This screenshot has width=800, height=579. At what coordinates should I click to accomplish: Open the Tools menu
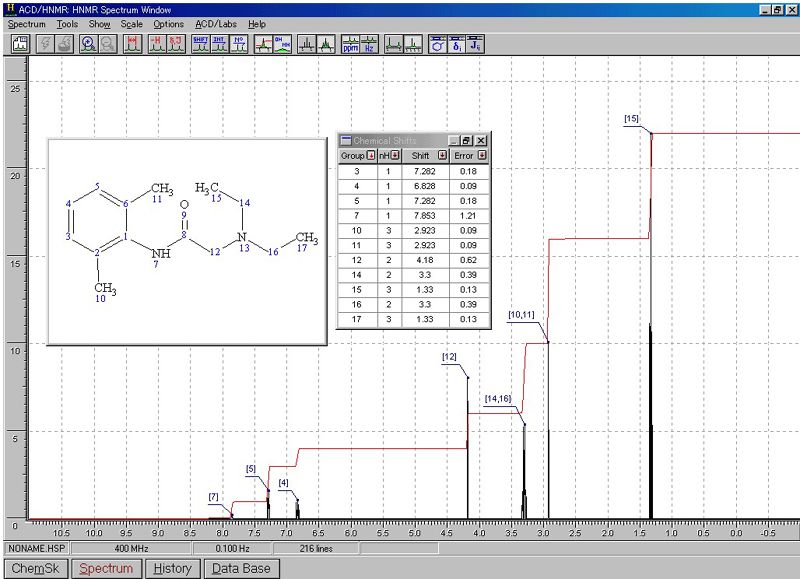point(67,24)
